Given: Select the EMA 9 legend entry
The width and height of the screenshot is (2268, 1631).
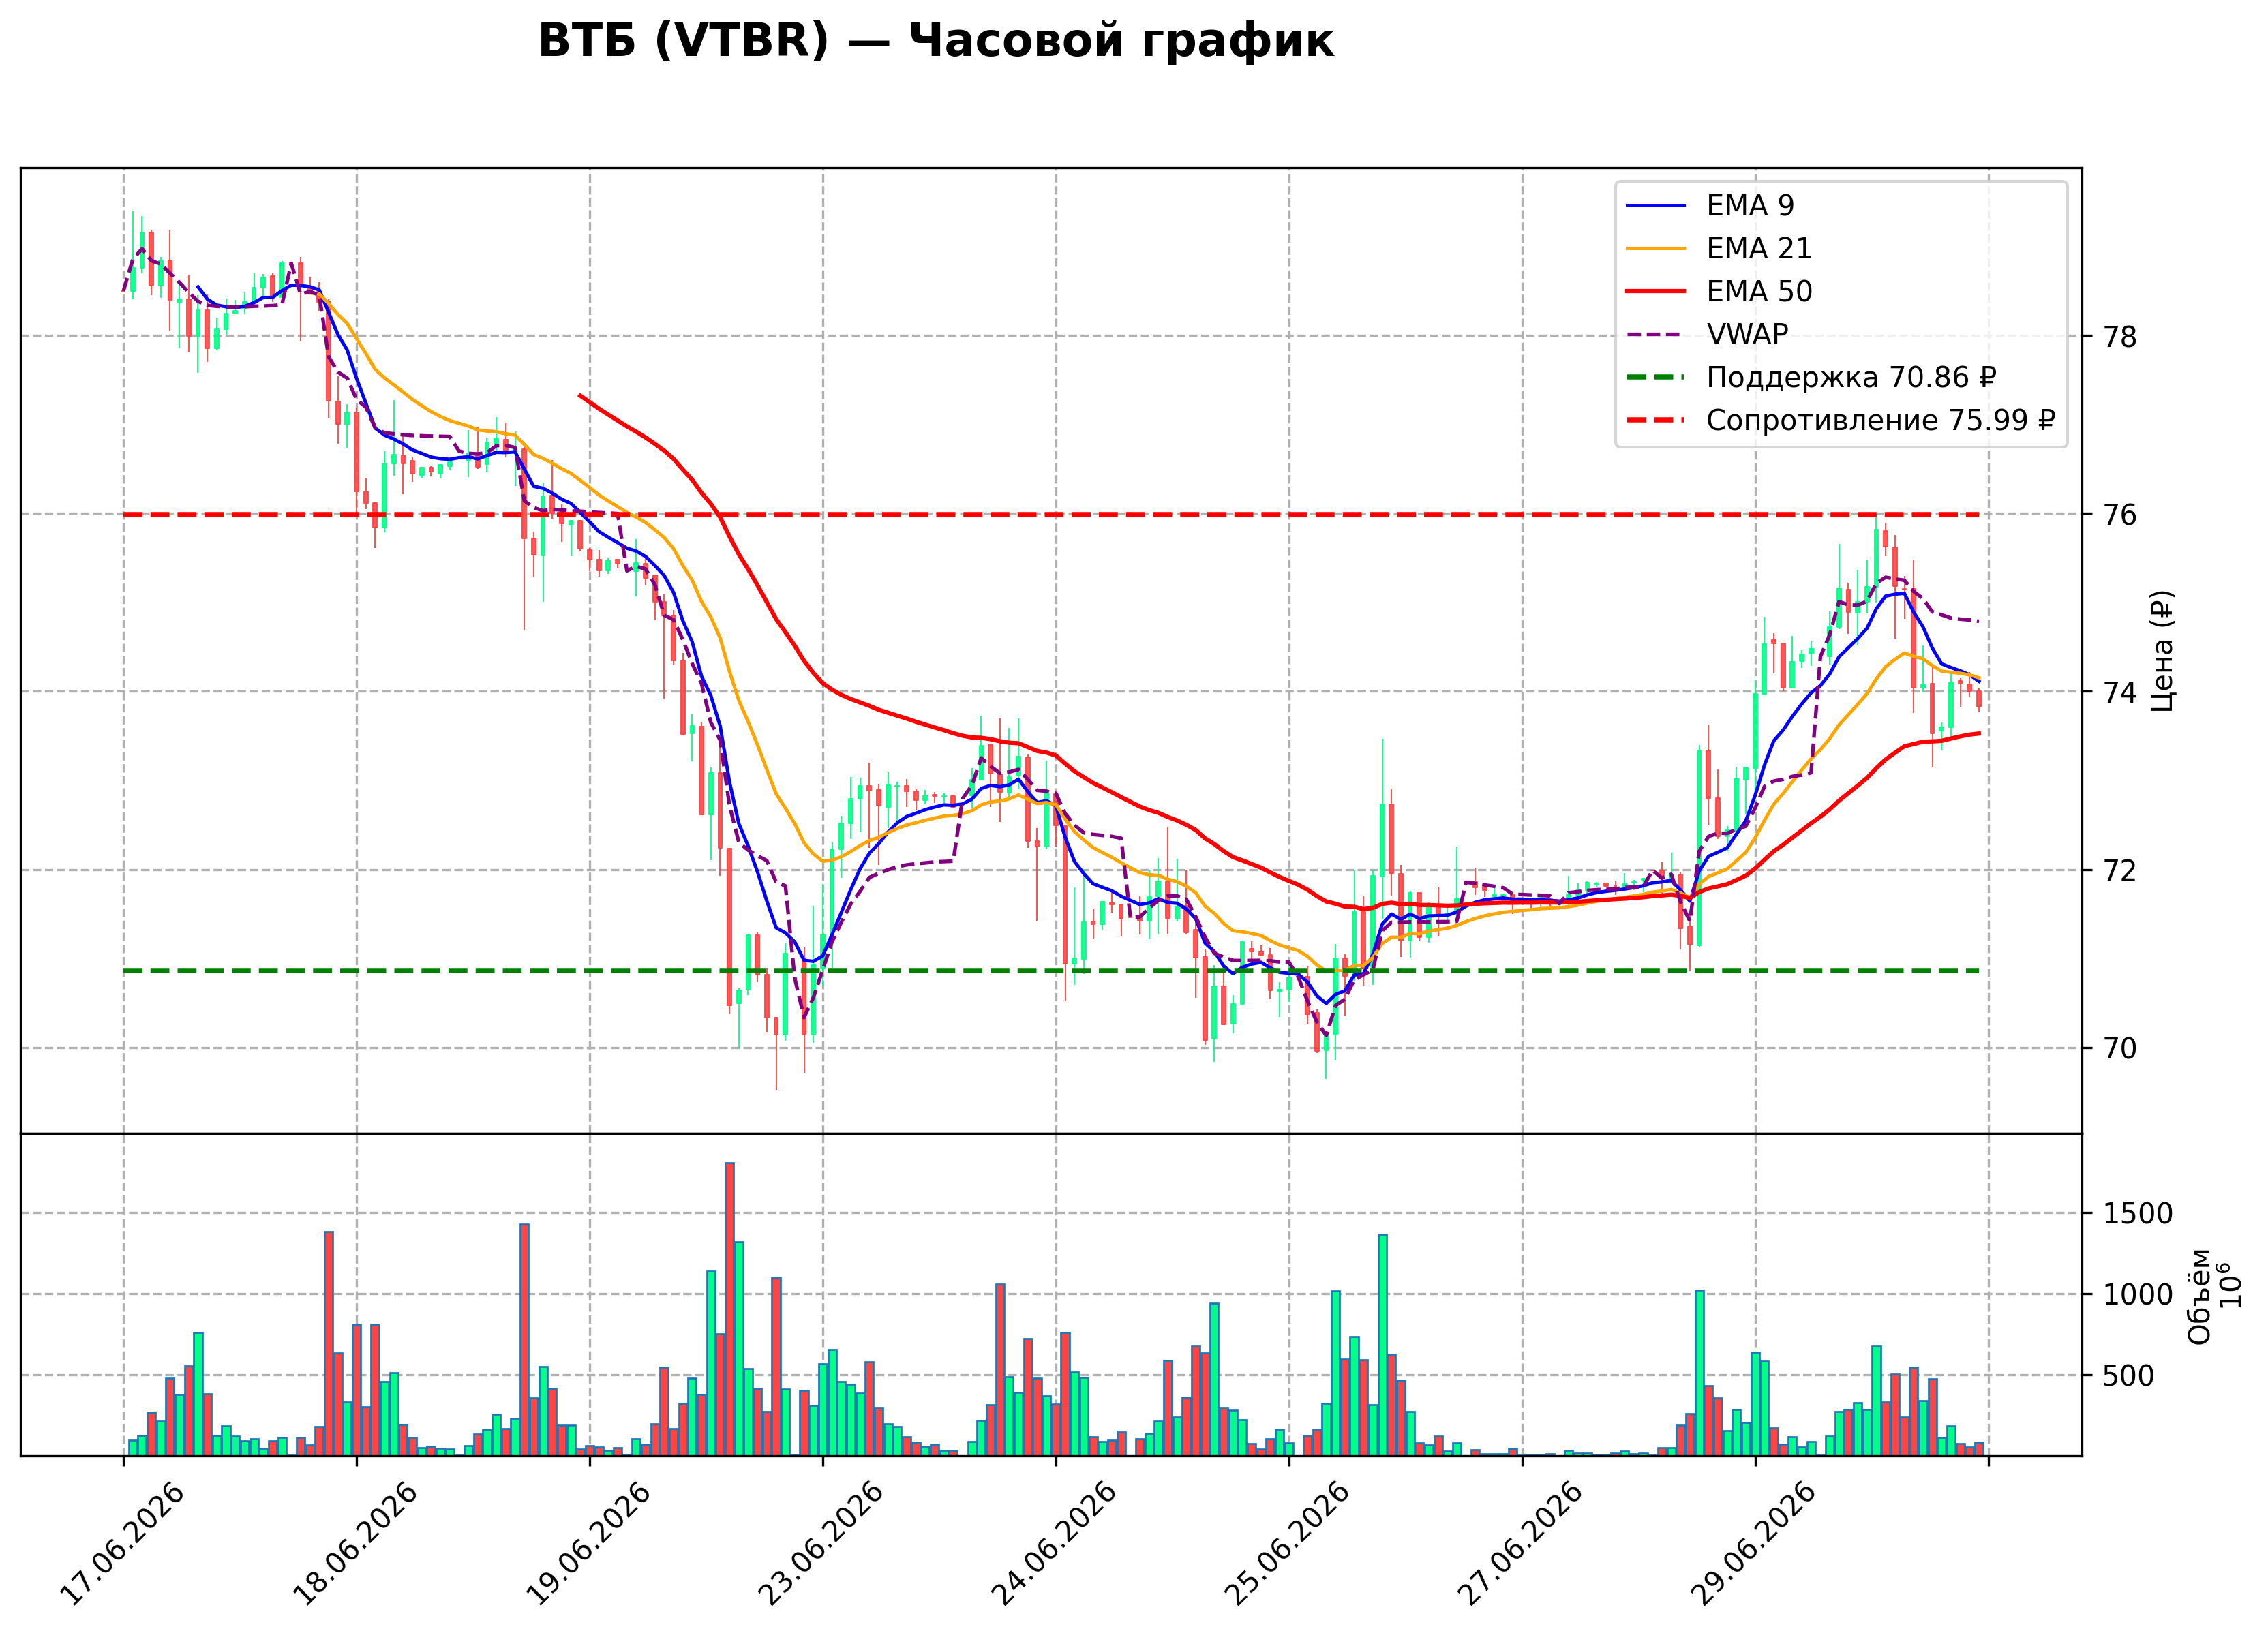Looking at the screenshot, I should 1710,205.
